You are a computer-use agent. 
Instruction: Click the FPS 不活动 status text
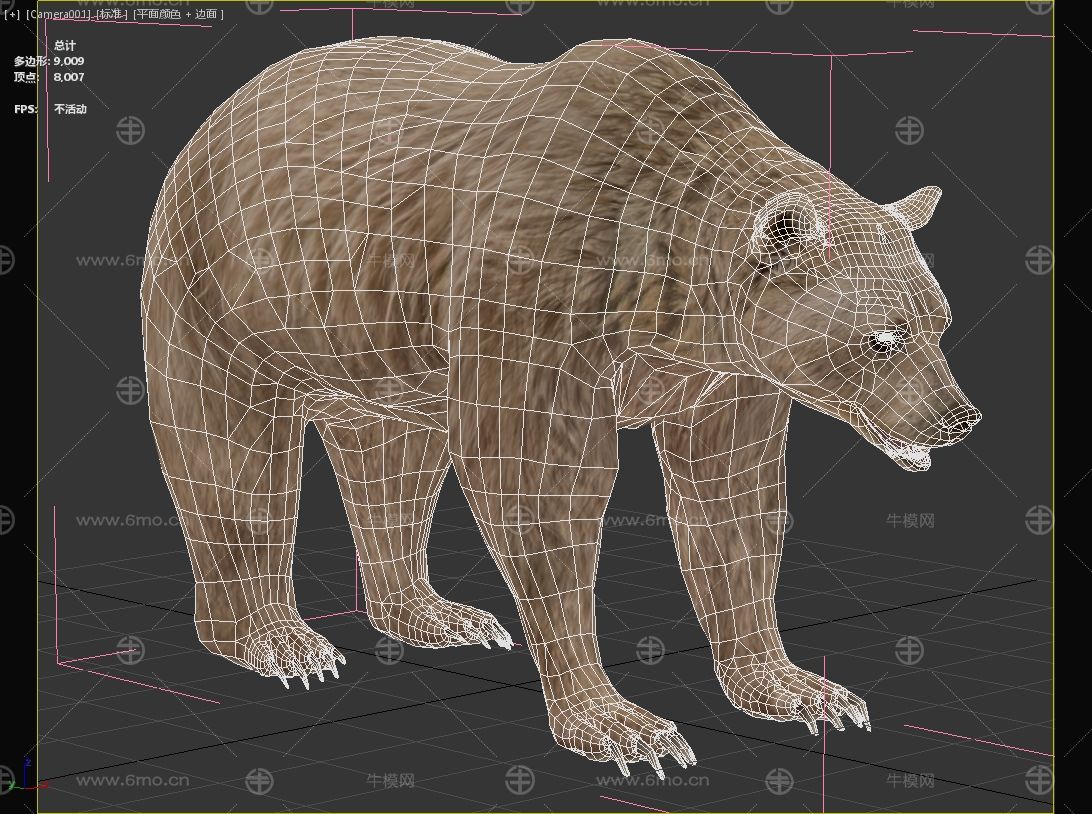point(70,109)
